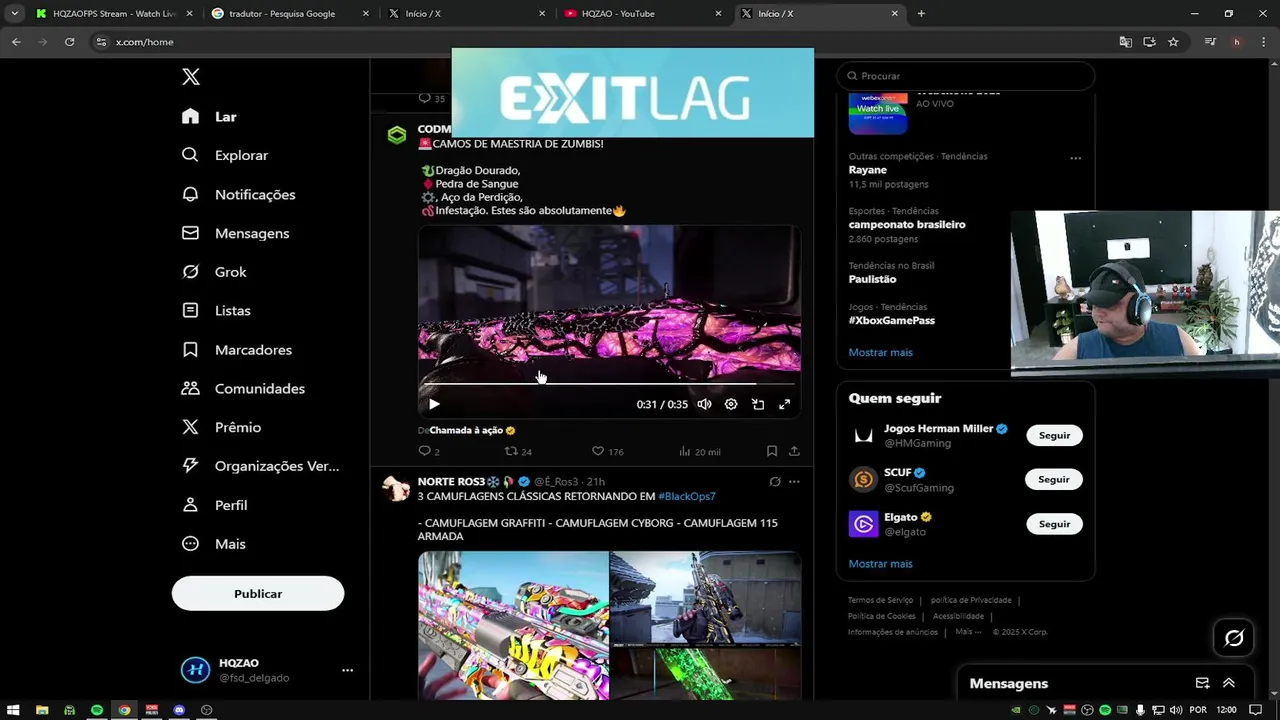Screen dimensions: 1280x720
Task: Click Mostrar mais under trends
Action: click(x=881, y=352)
